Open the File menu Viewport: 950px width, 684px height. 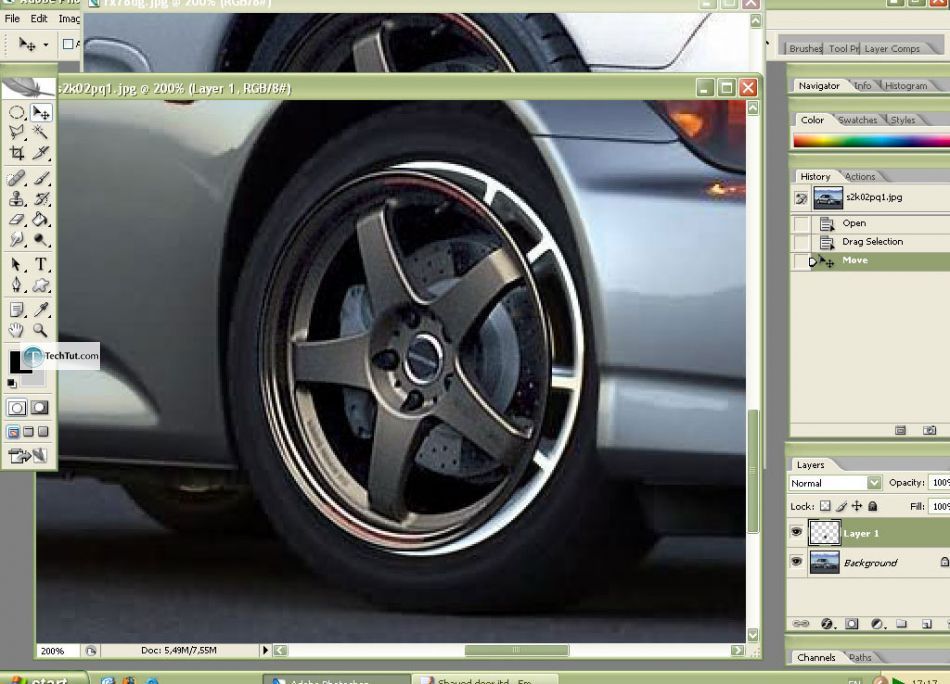click(12, 19)
